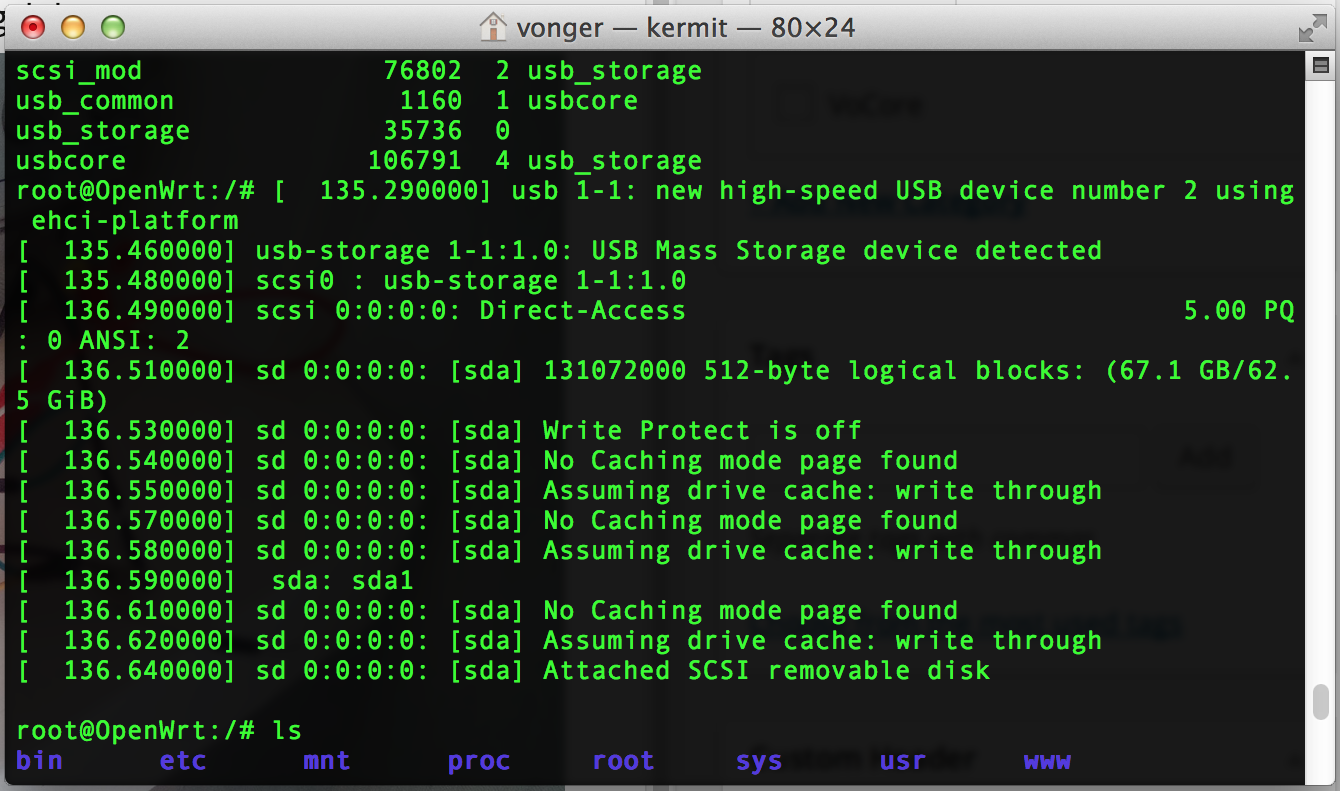Click the vertical scrollbar thumb
This screenshot has height=791, width=1340.
coord(1320,701)
